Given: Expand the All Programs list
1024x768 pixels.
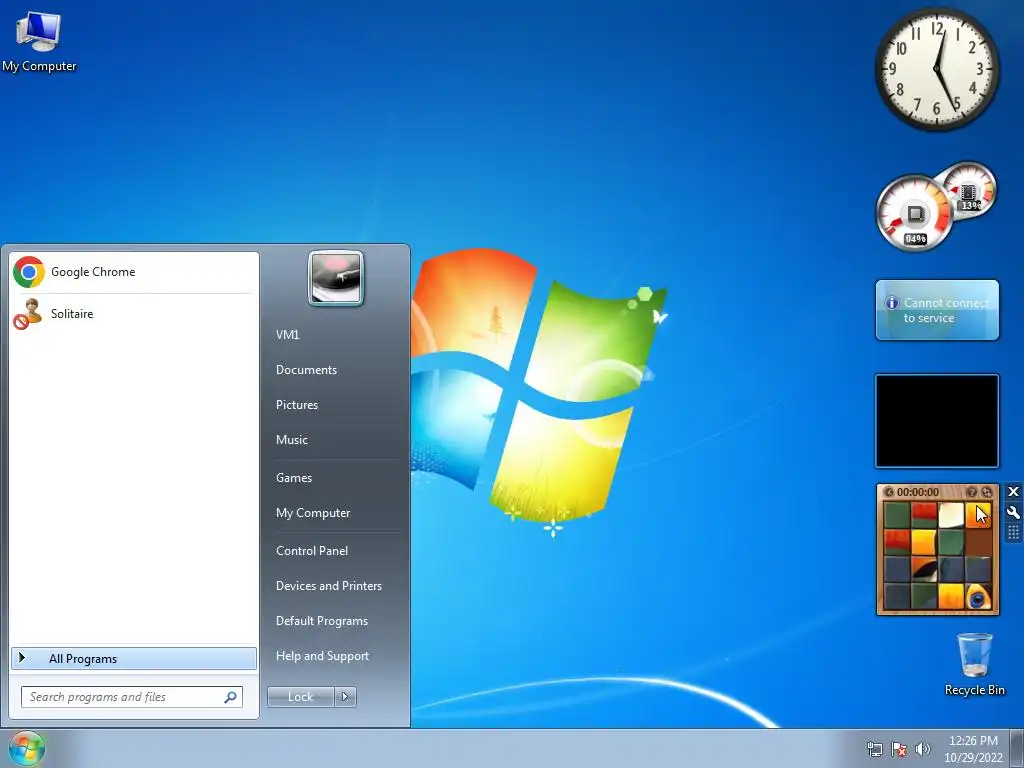Looking at the screenshot, I should (134, 659).
